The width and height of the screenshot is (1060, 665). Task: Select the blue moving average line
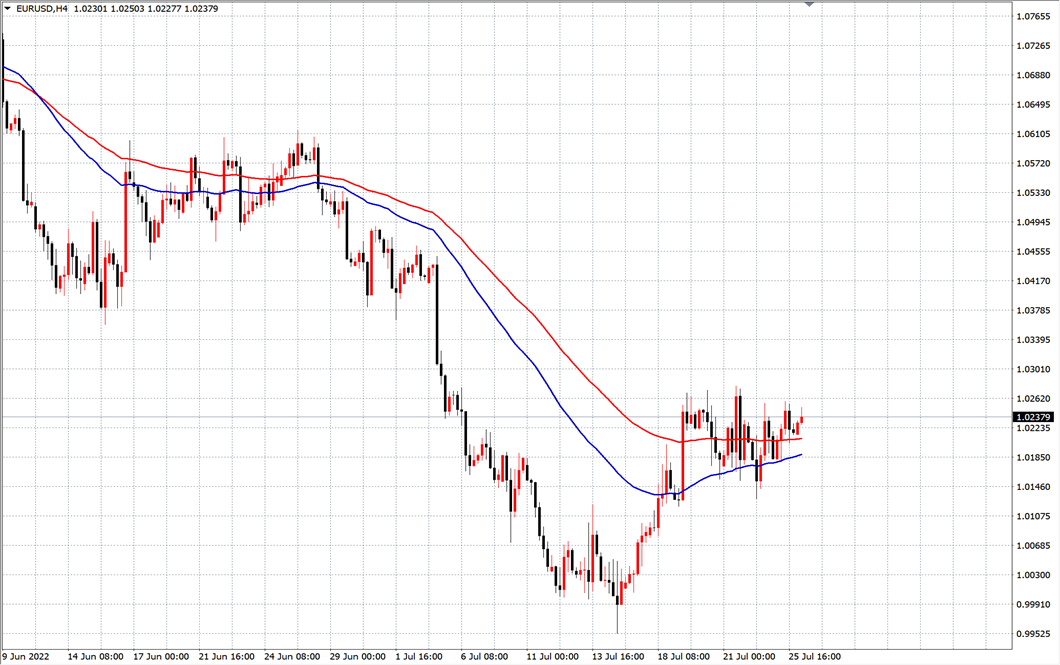pyautogui.click(x=500, y=318)
